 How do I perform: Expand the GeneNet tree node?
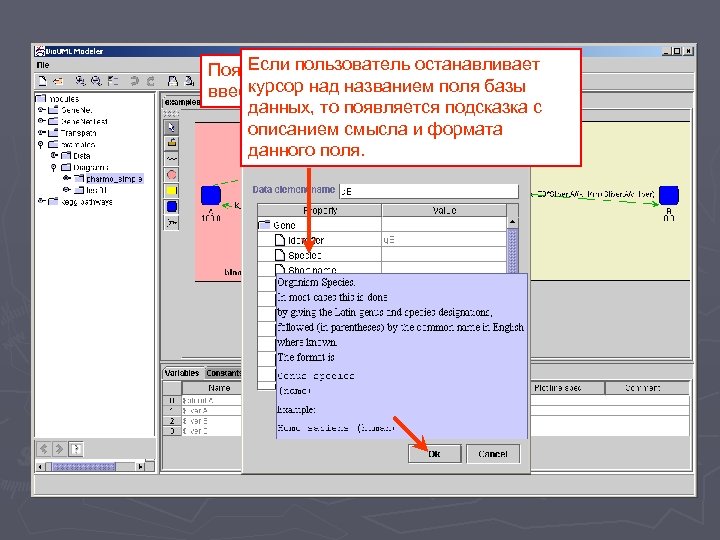pos(41,110)
